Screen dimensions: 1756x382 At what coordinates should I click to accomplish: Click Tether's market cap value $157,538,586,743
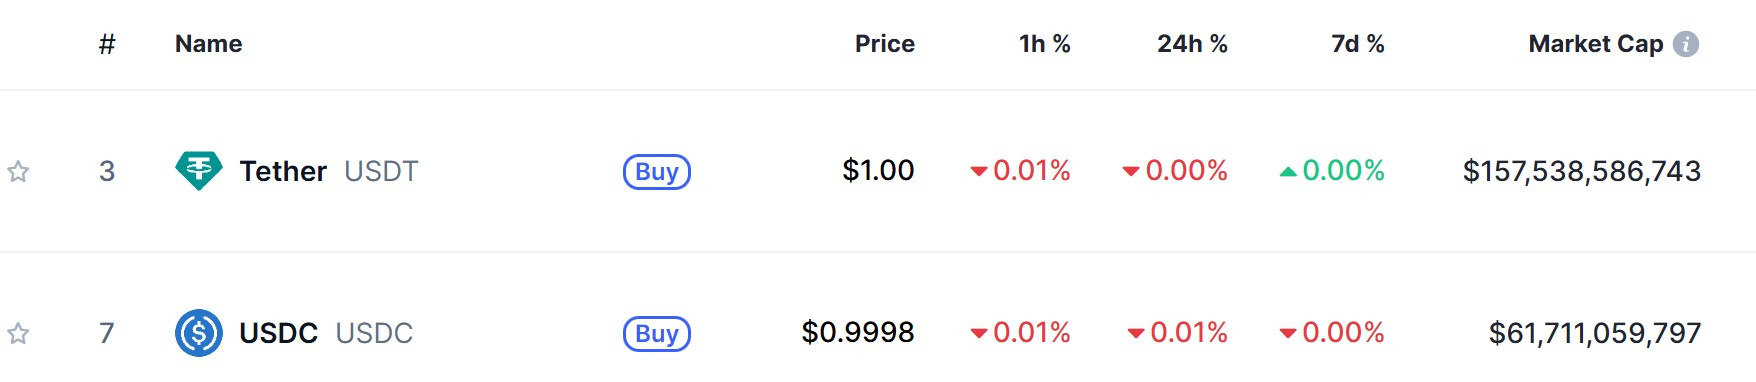[x=1582, y=171]
